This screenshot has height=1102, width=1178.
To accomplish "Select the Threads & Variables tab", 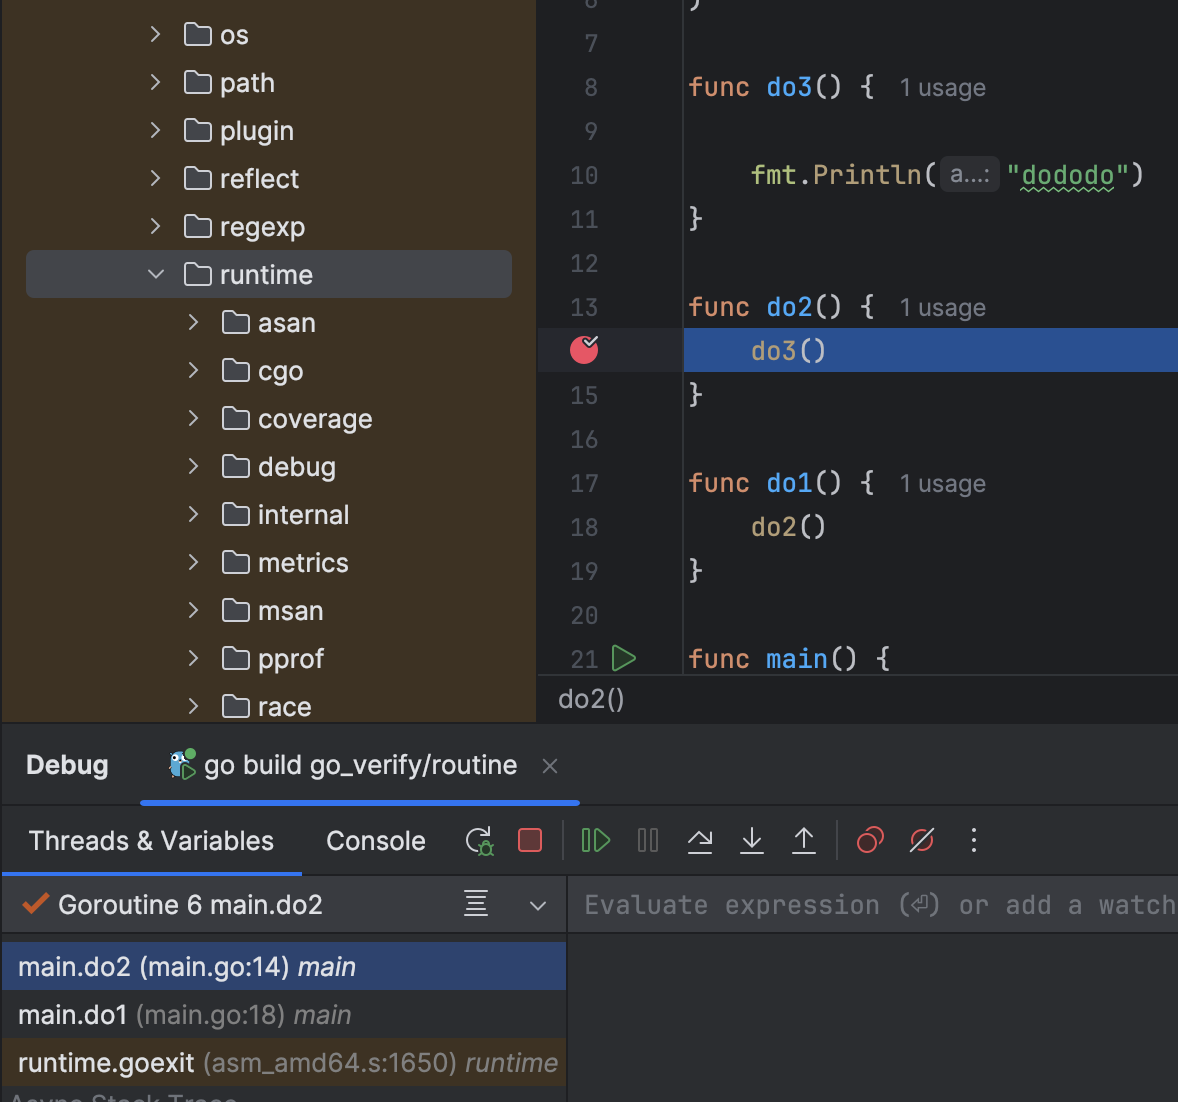I will 151,841.
